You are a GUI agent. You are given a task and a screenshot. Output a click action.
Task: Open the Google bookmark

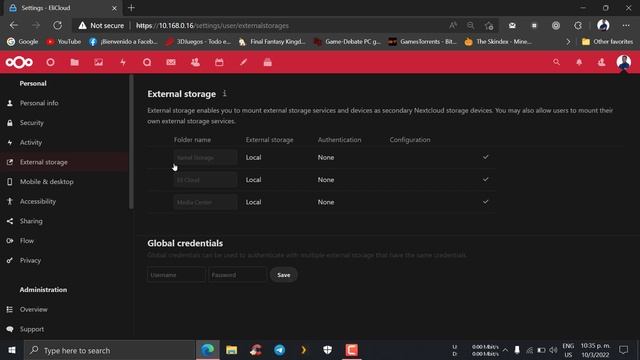pyautogui.click(x=23, y=42)
